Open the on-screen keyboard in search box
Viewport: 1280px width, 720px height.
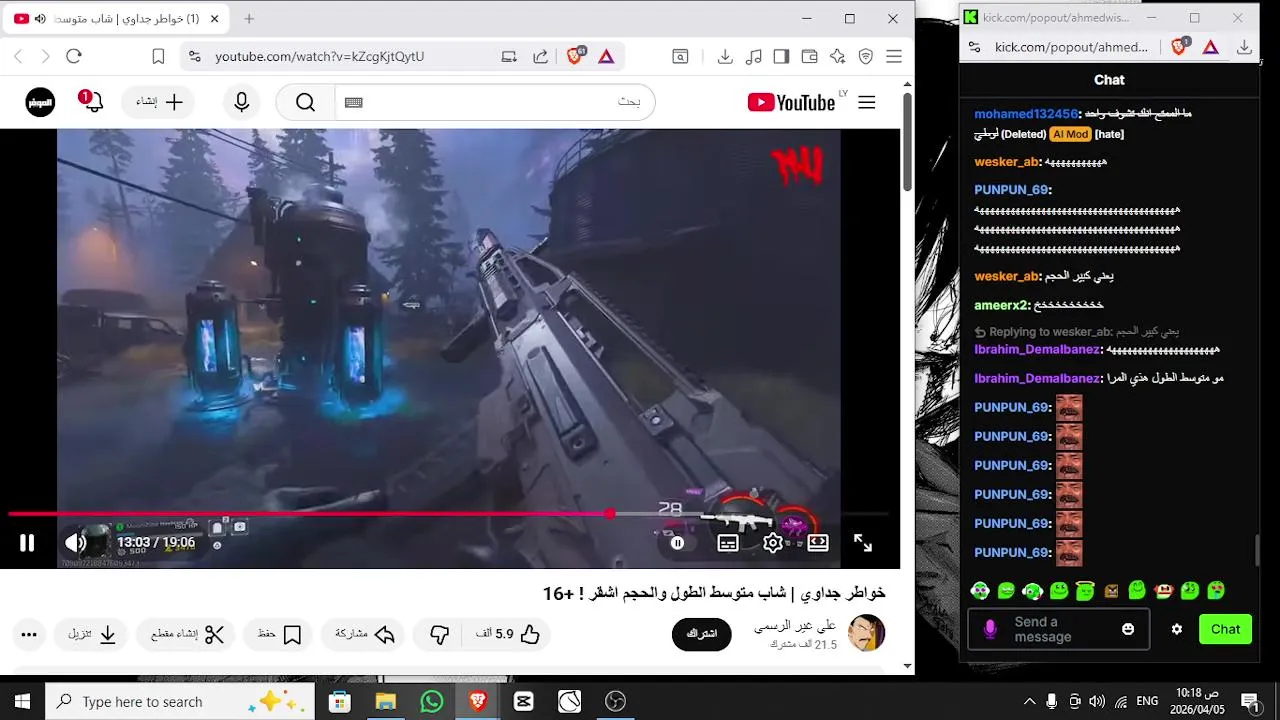[x=353, y=102]
